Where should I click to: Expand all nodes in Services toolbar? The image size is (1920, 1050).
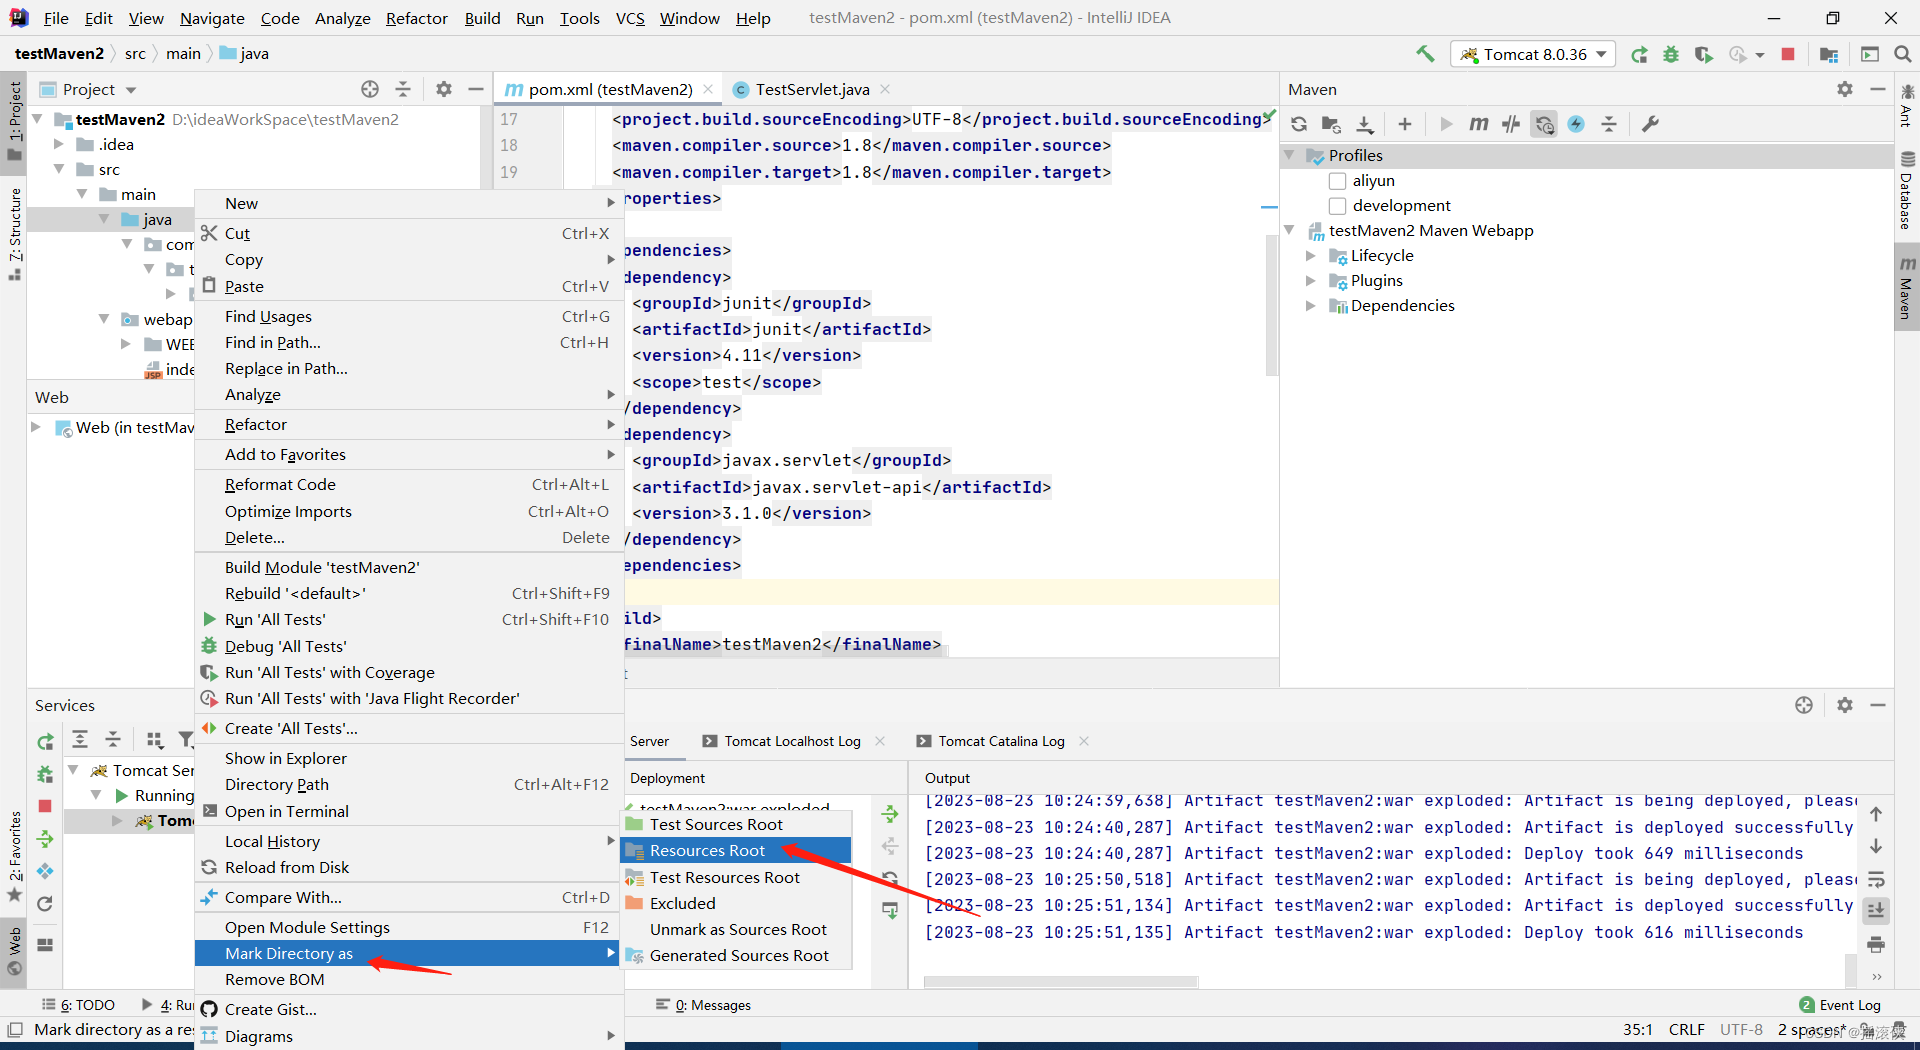tap(80, 740)
